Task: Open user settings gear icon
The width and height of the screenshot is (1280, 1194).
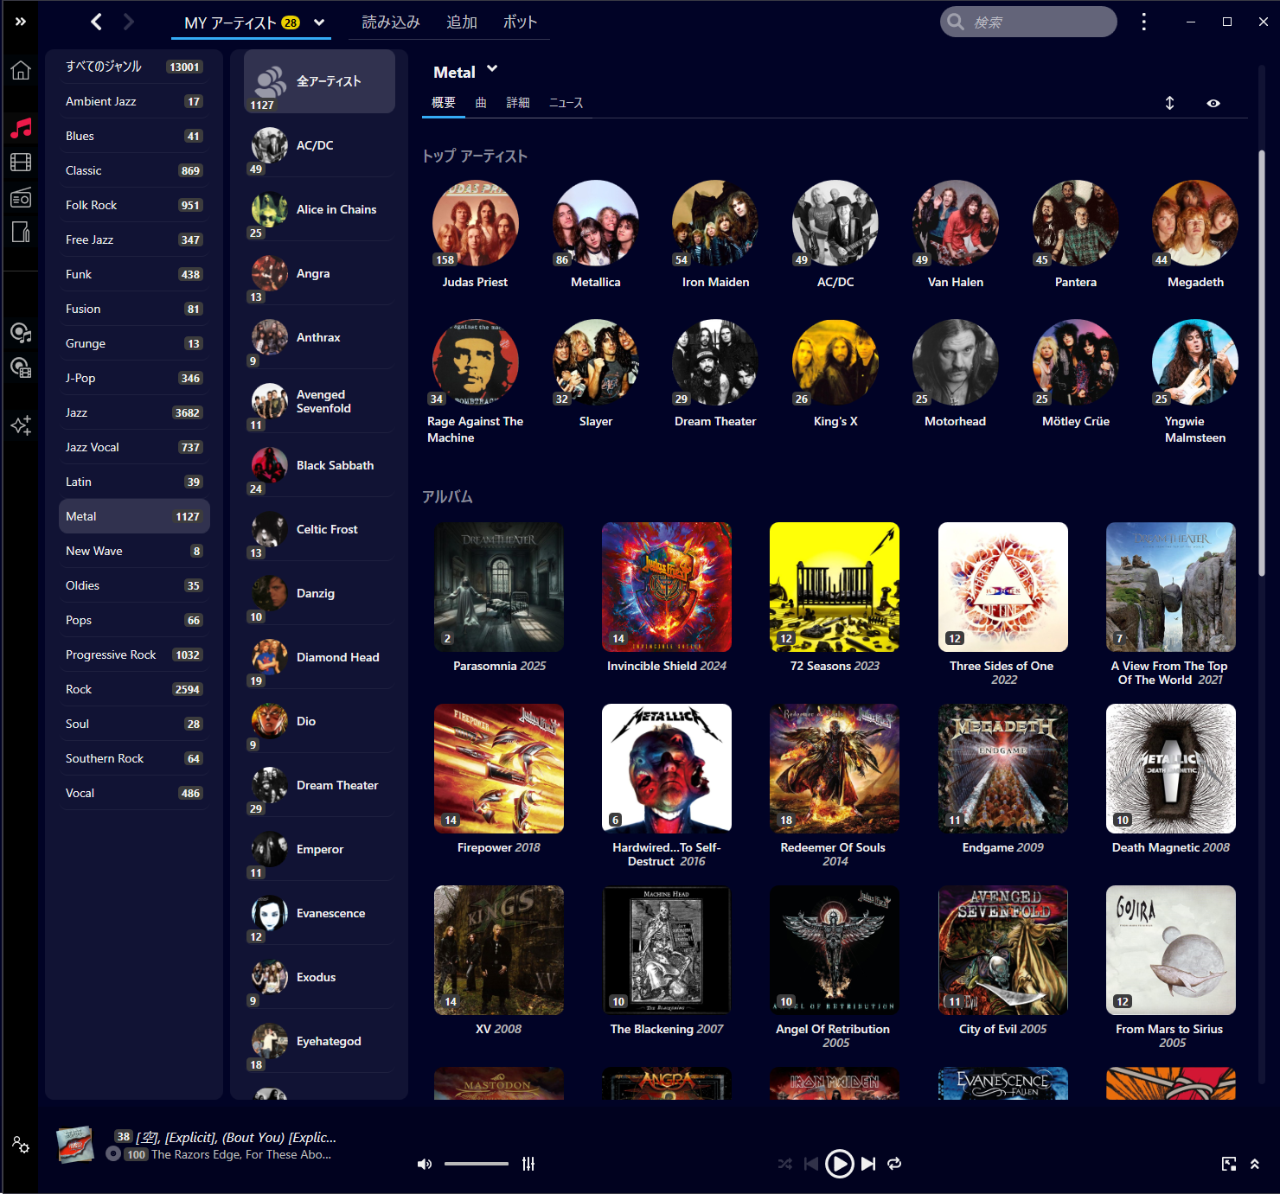Action: 20,1144
